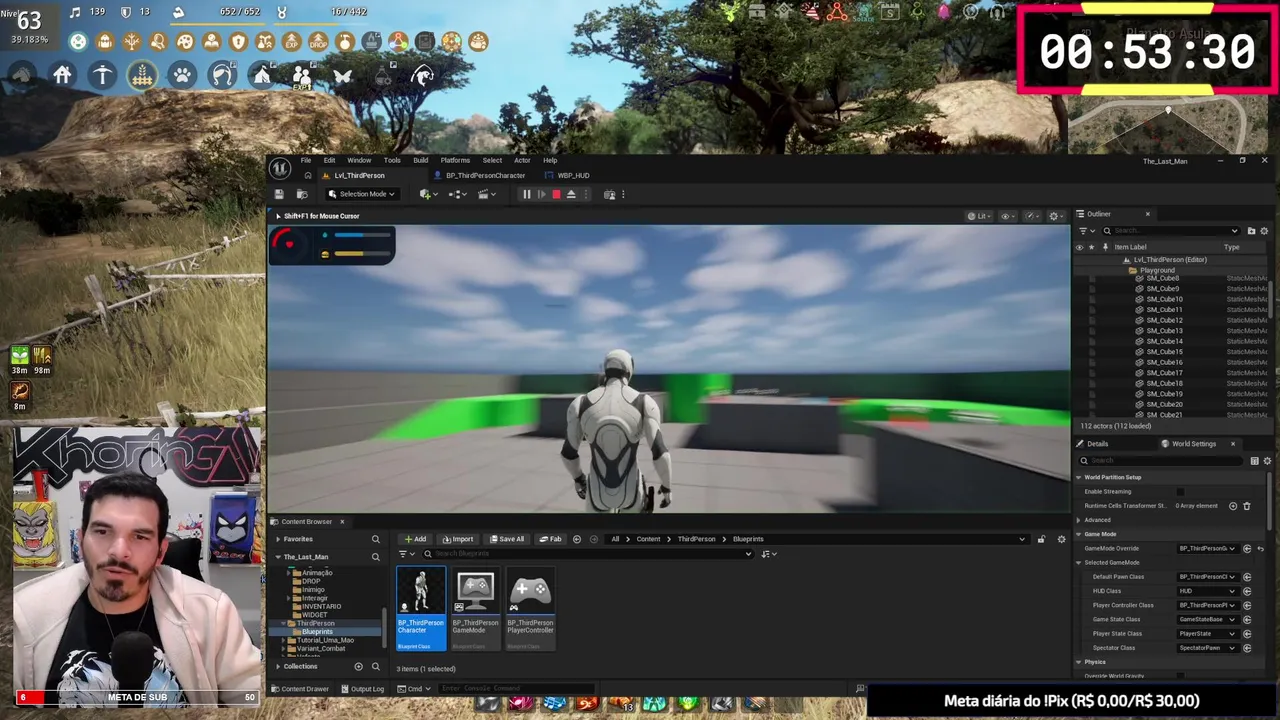Open the Window menu
The image size is (1280, 720).
(x=359, y=160)
